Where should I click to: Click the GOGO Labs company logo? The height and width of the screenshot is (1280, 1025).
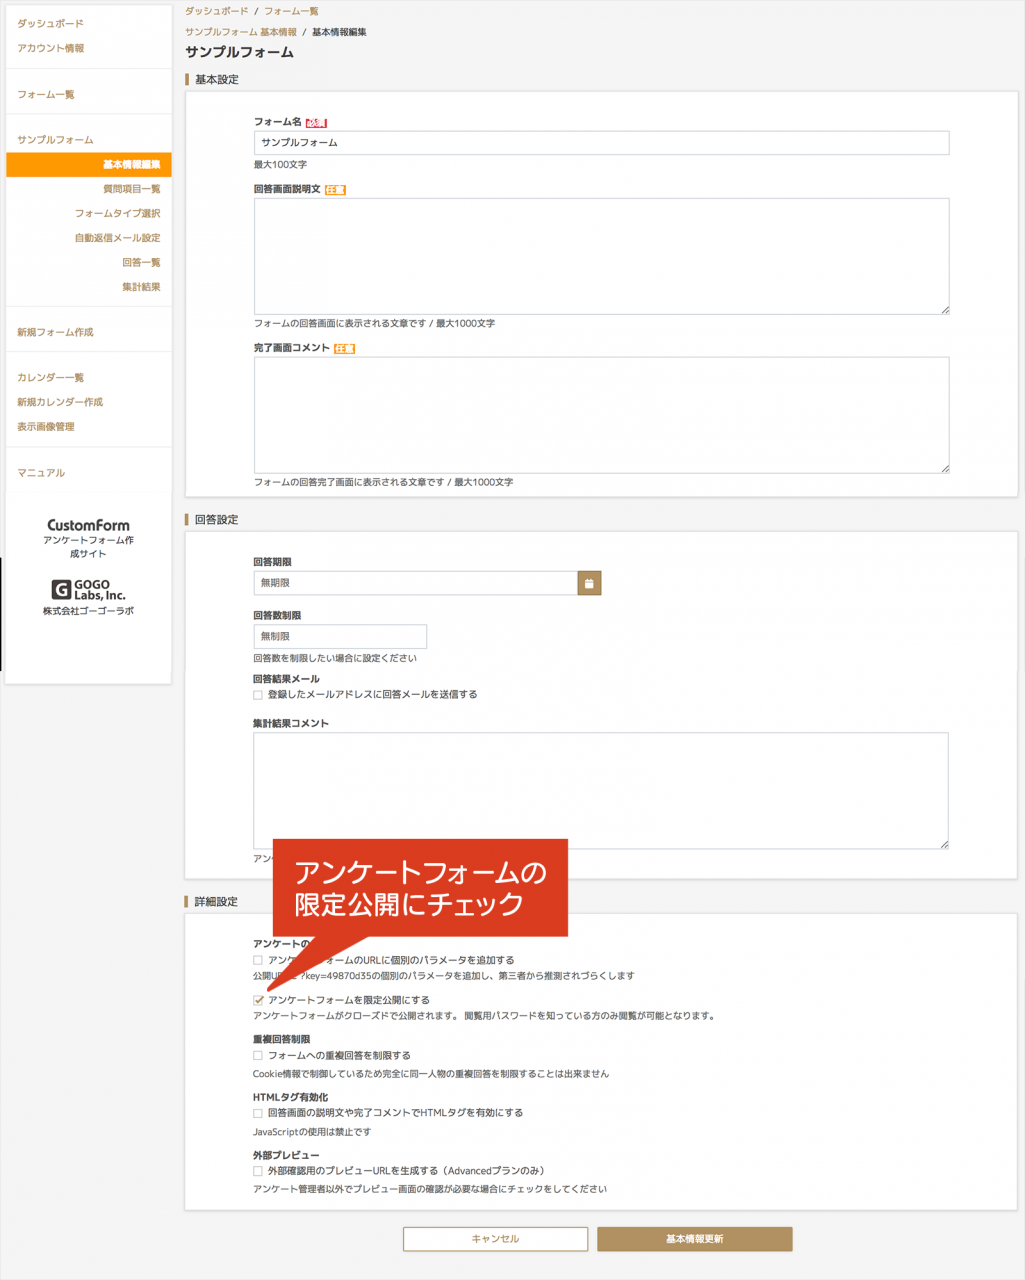pos(87,589)
